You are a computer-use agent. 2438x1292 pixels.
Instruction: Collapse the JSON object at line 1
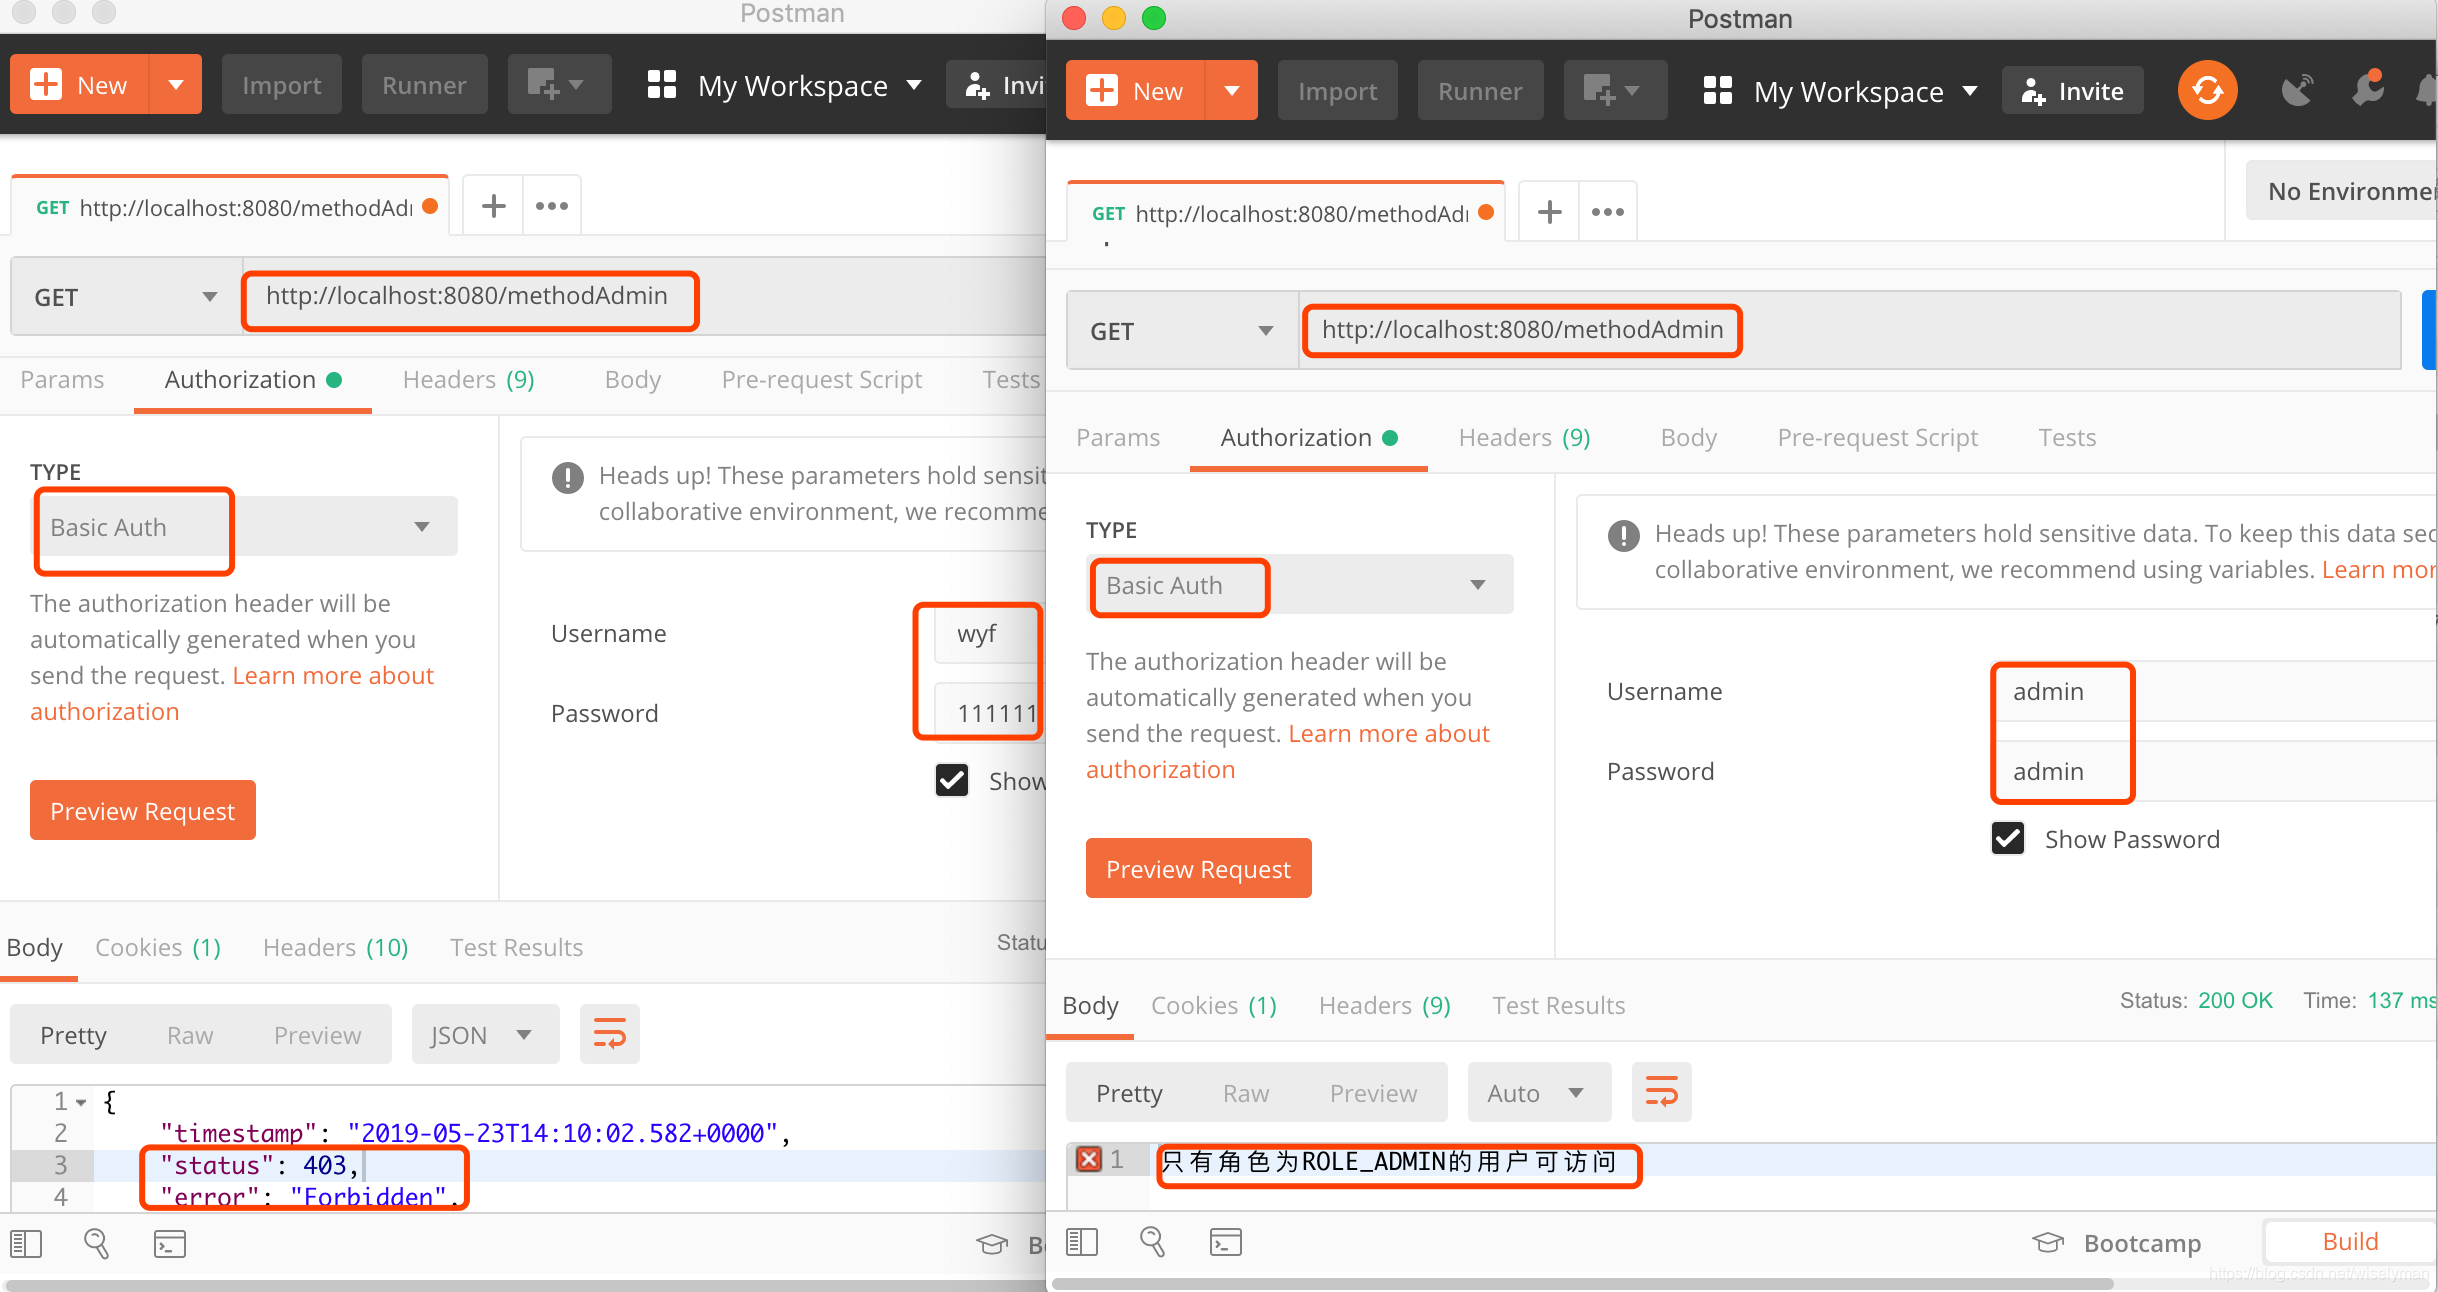81,1102
